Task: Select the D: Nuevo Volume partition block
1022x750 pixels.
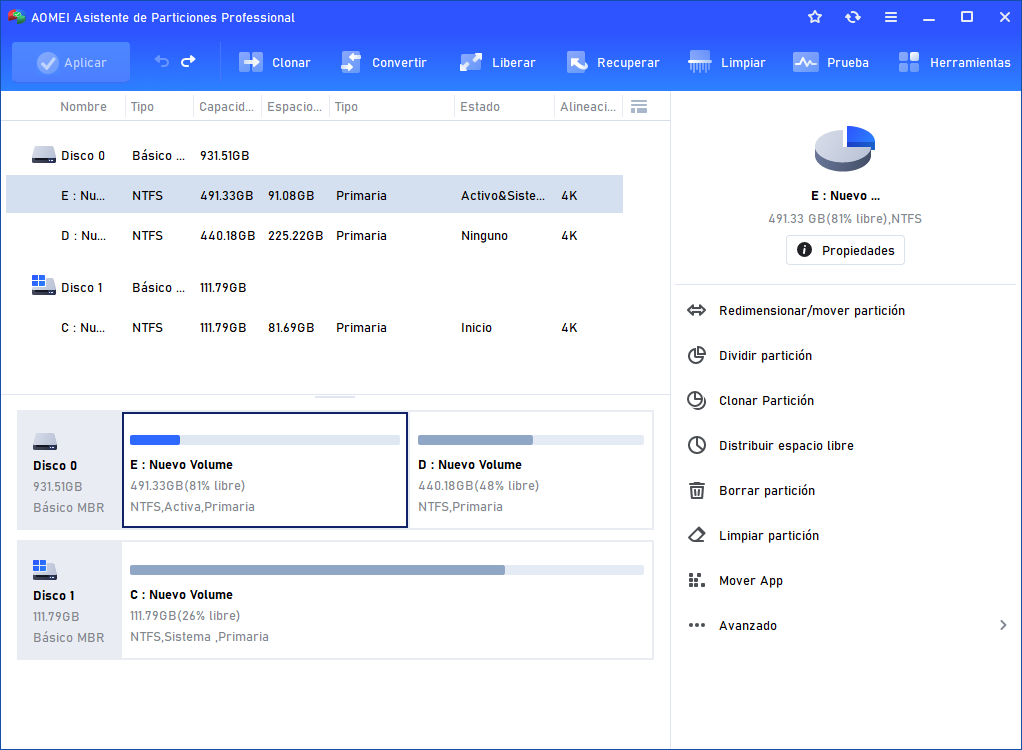Action: click(530, 470)
